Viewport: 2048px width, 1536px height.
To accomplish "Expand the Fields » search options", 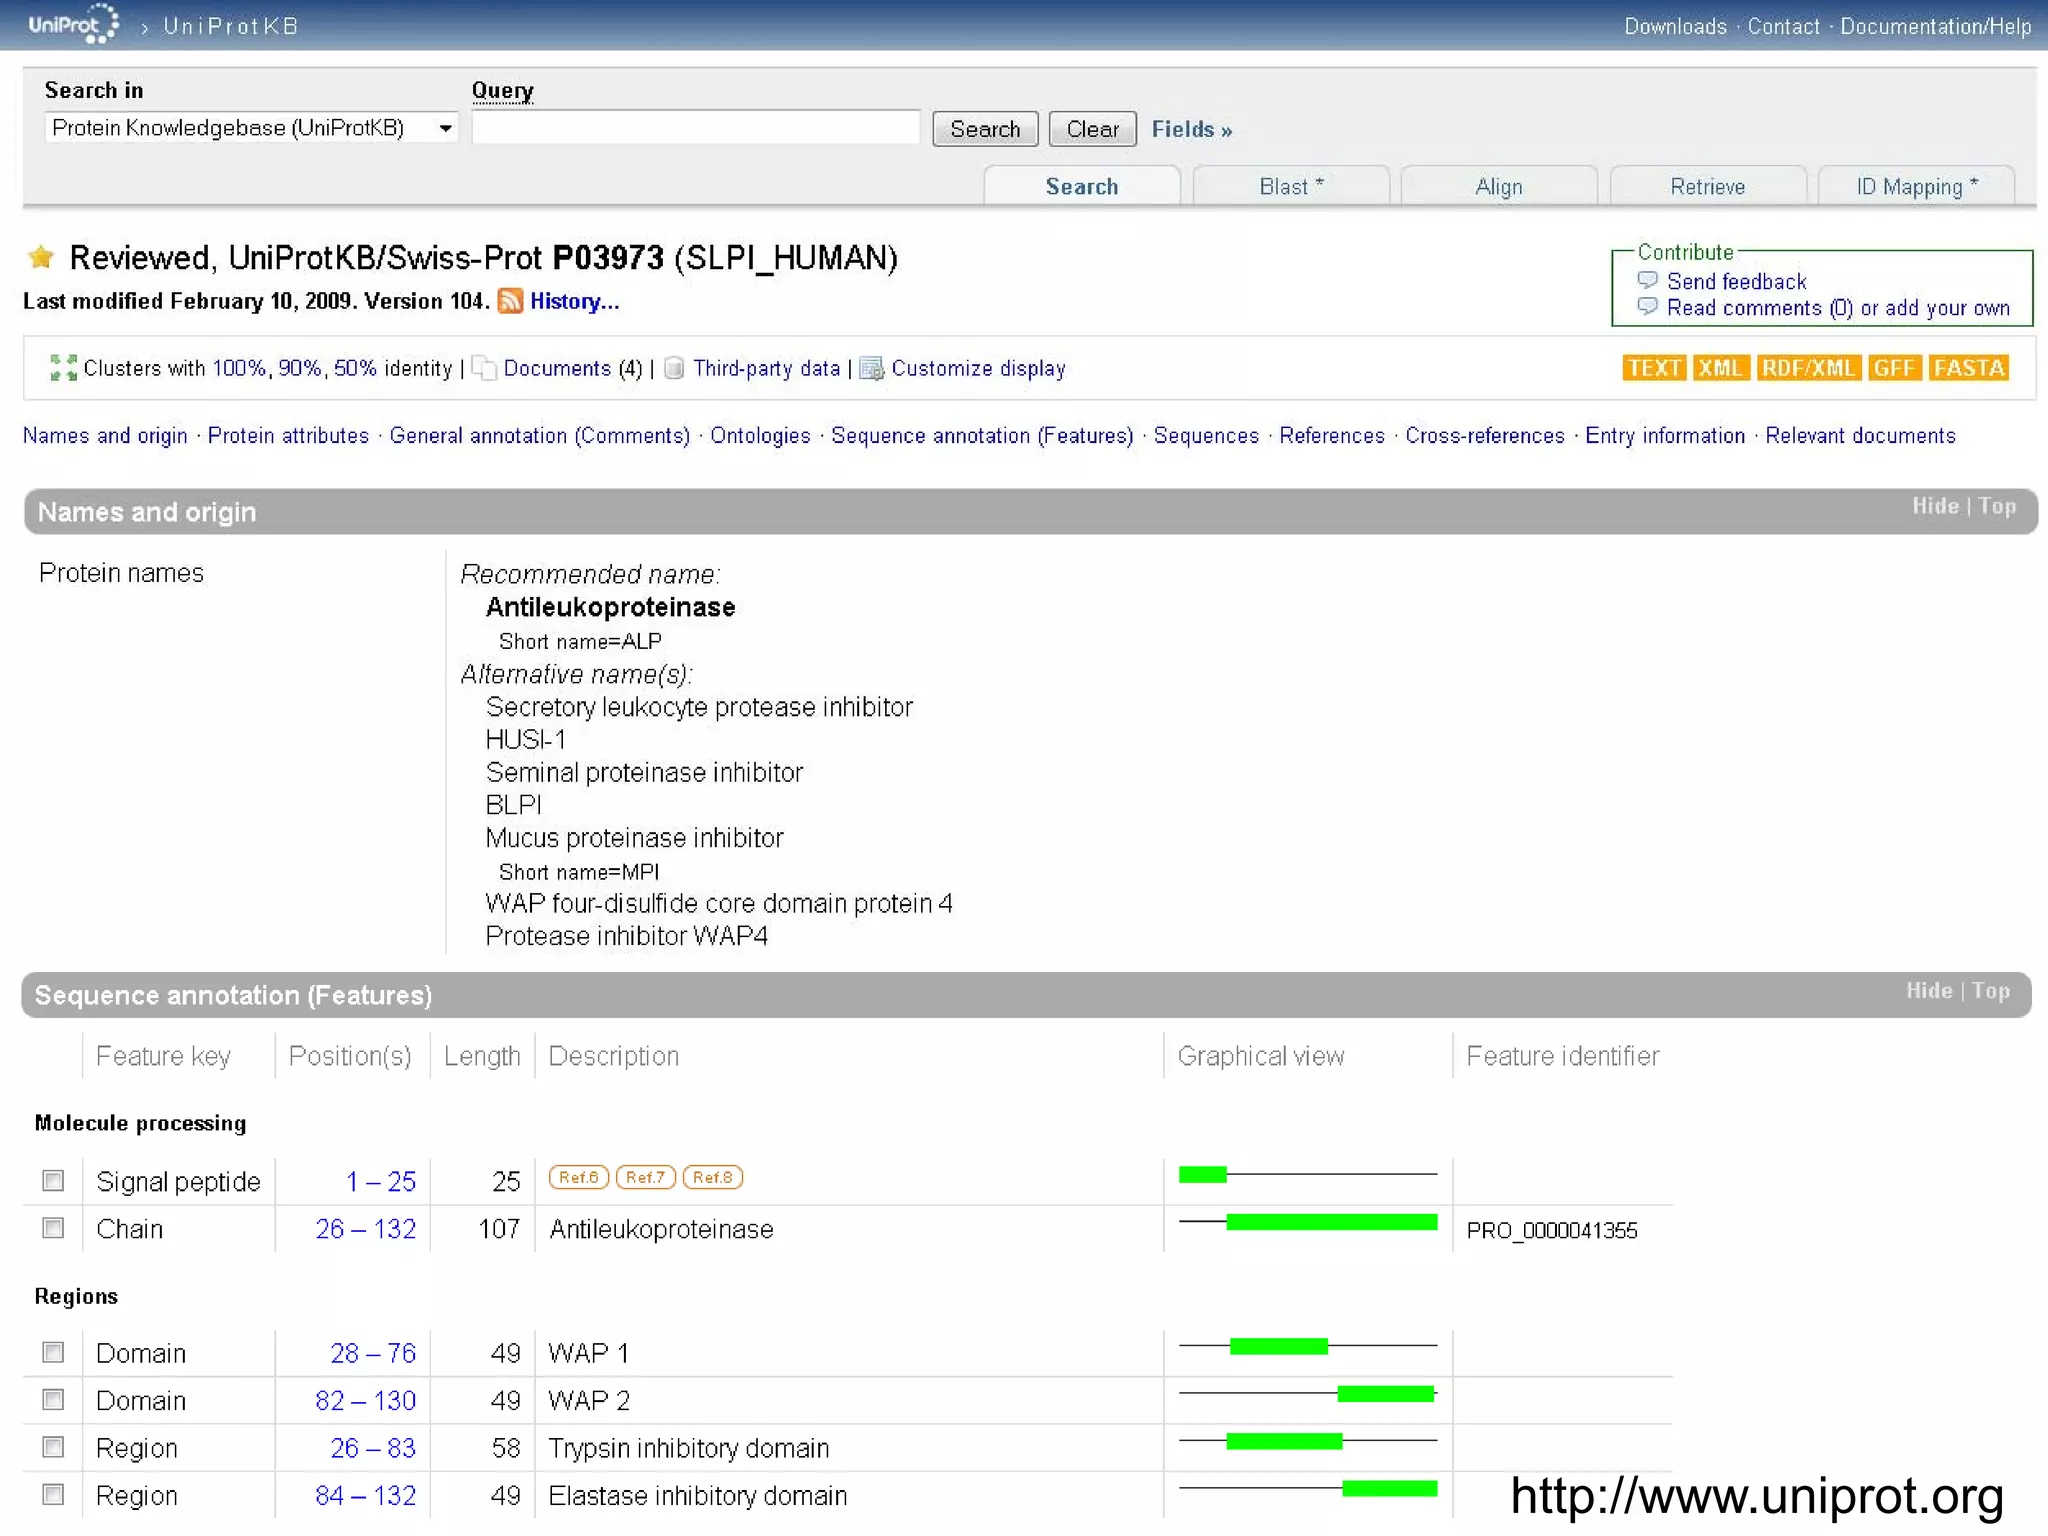I will pos(1191,129).
